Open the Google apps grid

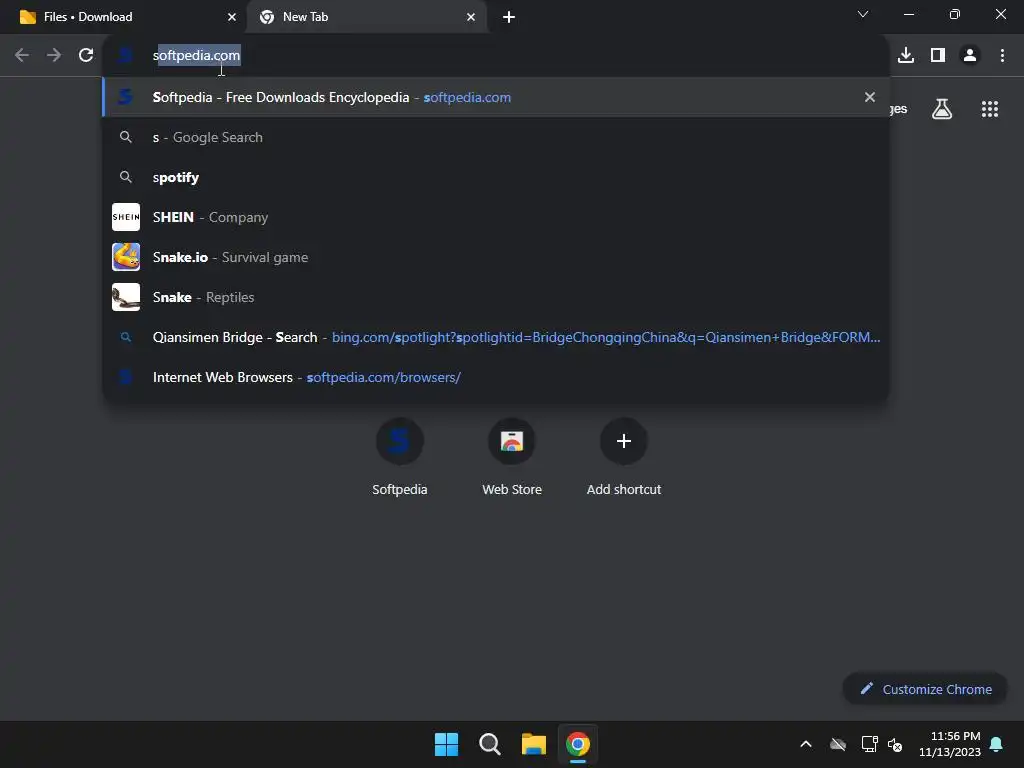pos(989,109)
